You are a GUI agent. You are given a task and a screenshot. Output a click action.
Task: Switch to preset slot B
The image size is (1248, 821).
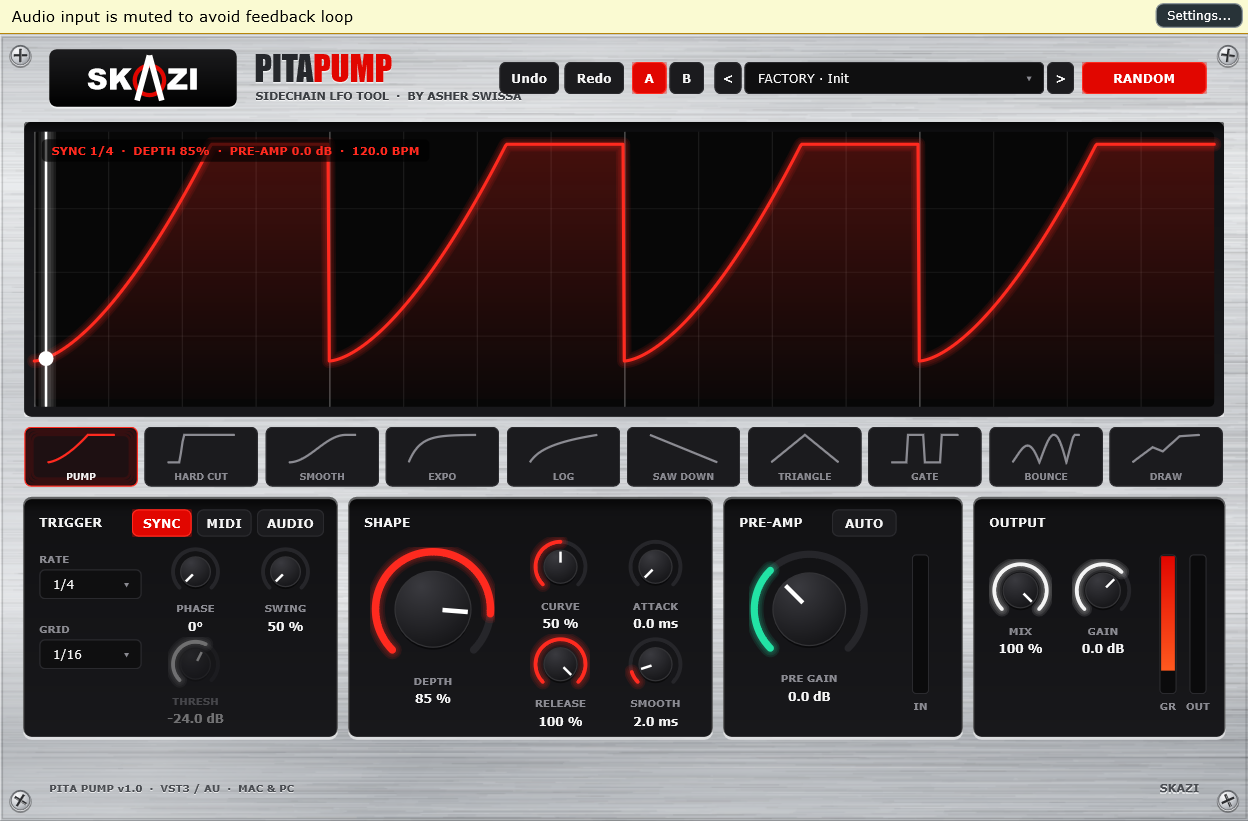click(686, 78)
